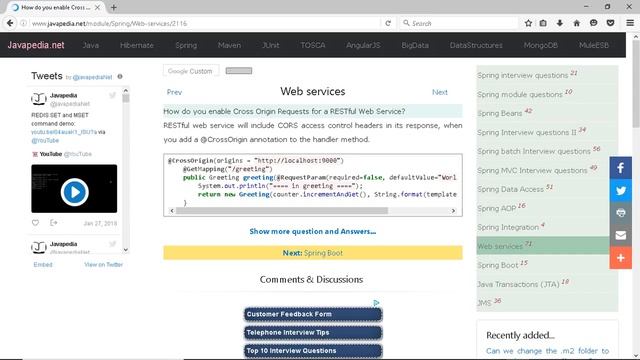Open the Hibernate menu item
This screenshot has height=360, width=640.
[137, 45]
